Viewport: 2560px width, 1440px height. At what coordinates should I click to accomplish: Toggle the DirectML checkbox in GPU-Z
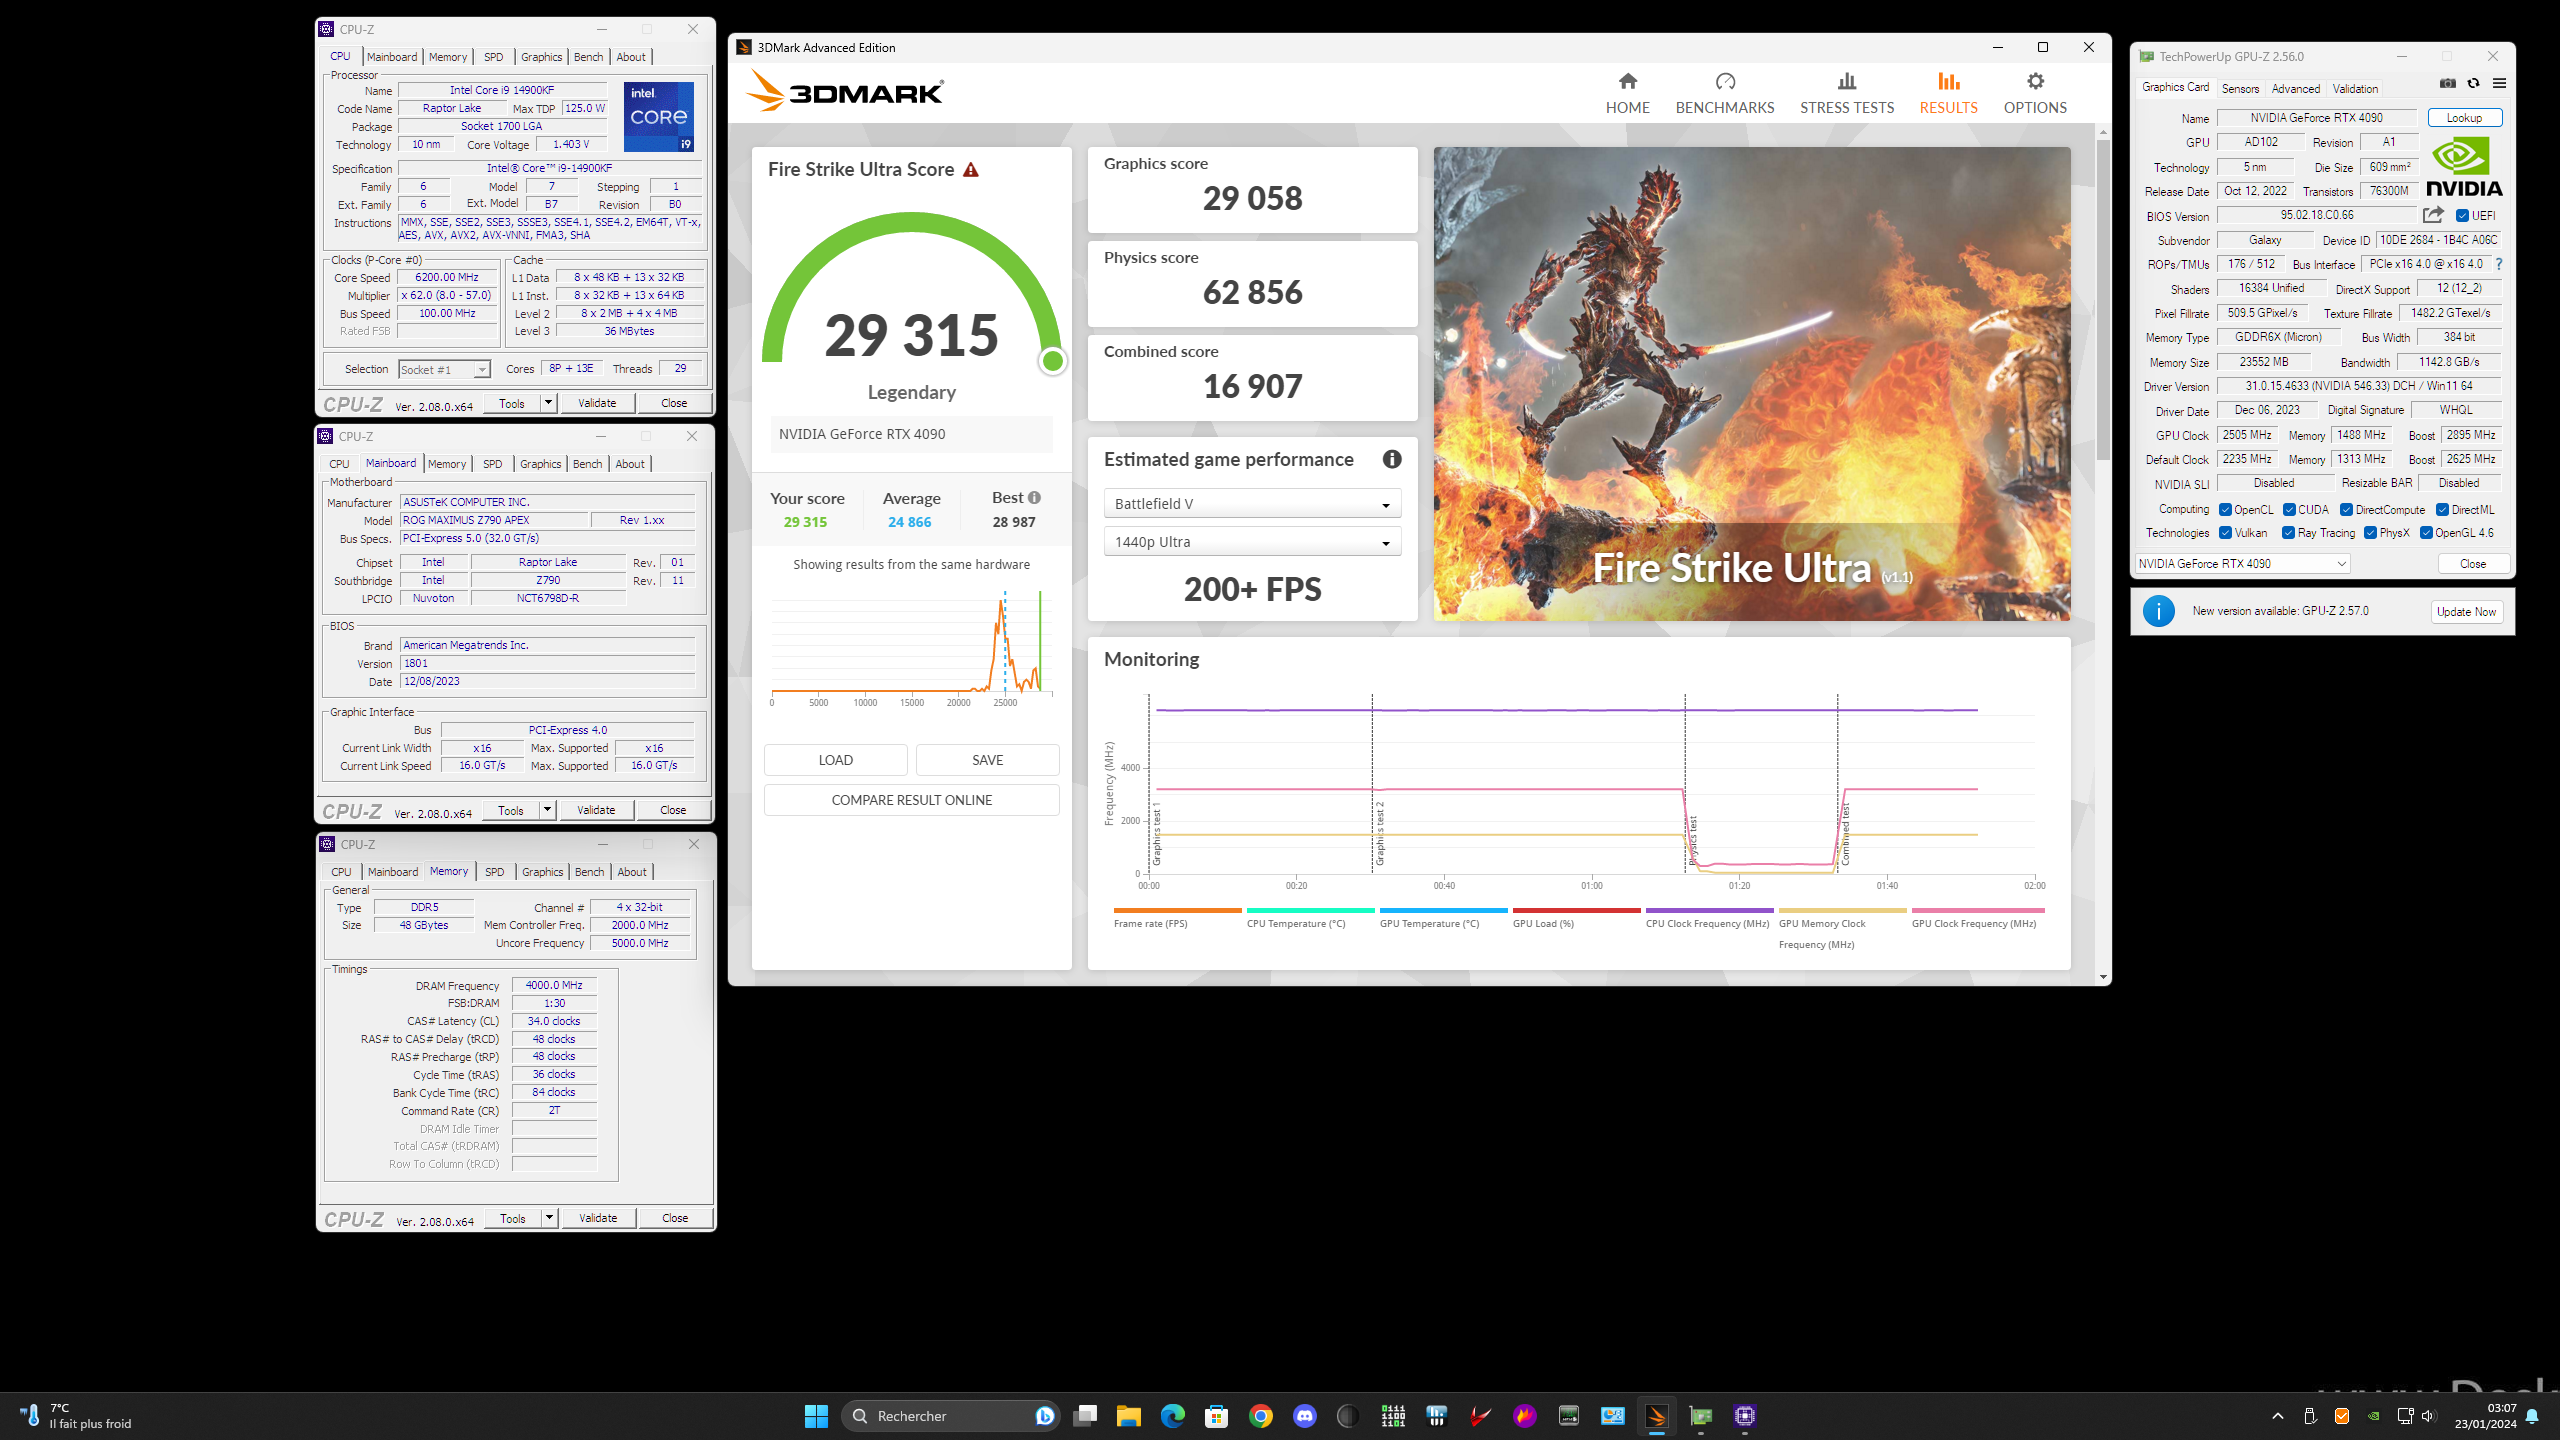[2442, 510]
